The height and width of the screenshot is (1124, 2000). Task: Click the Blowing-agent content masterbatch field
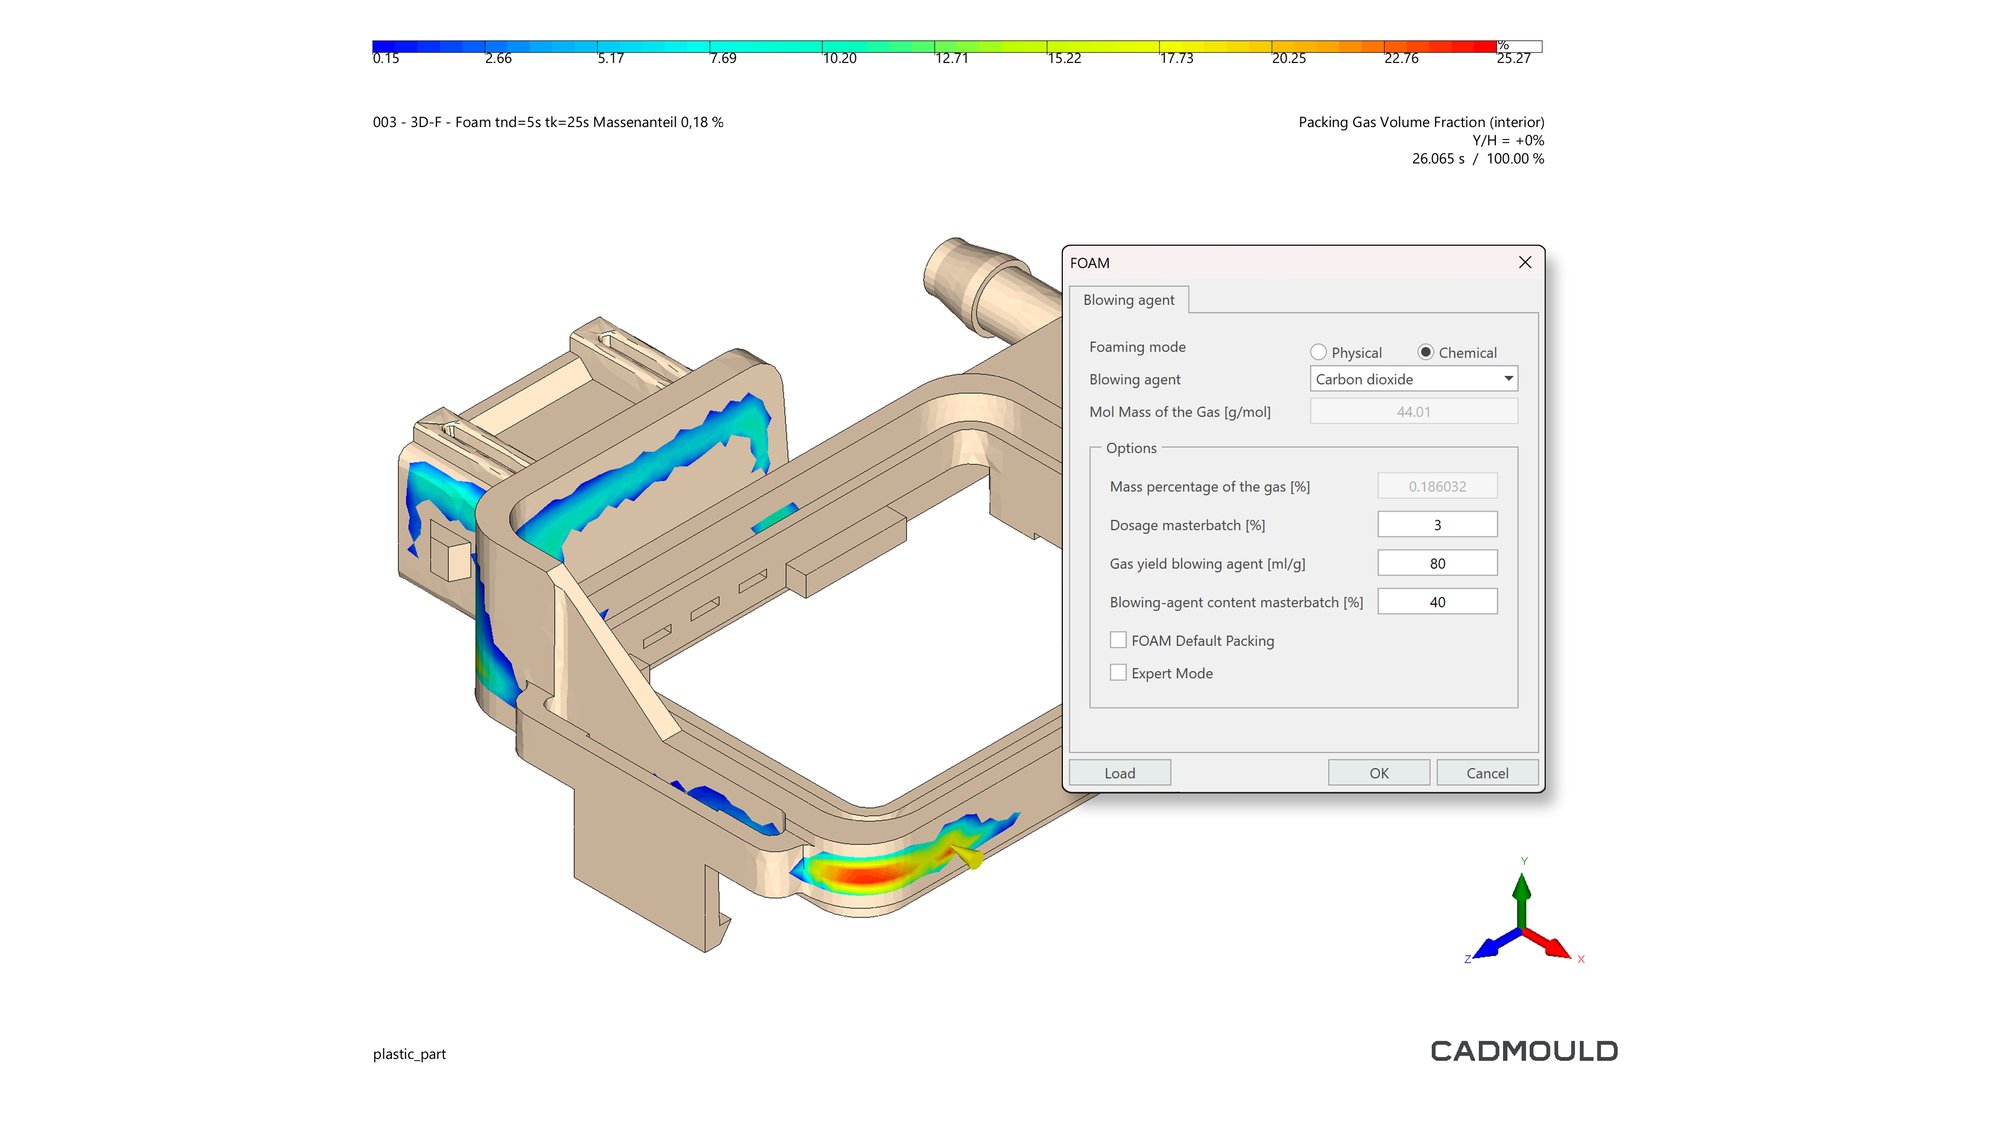[1436, 602]
